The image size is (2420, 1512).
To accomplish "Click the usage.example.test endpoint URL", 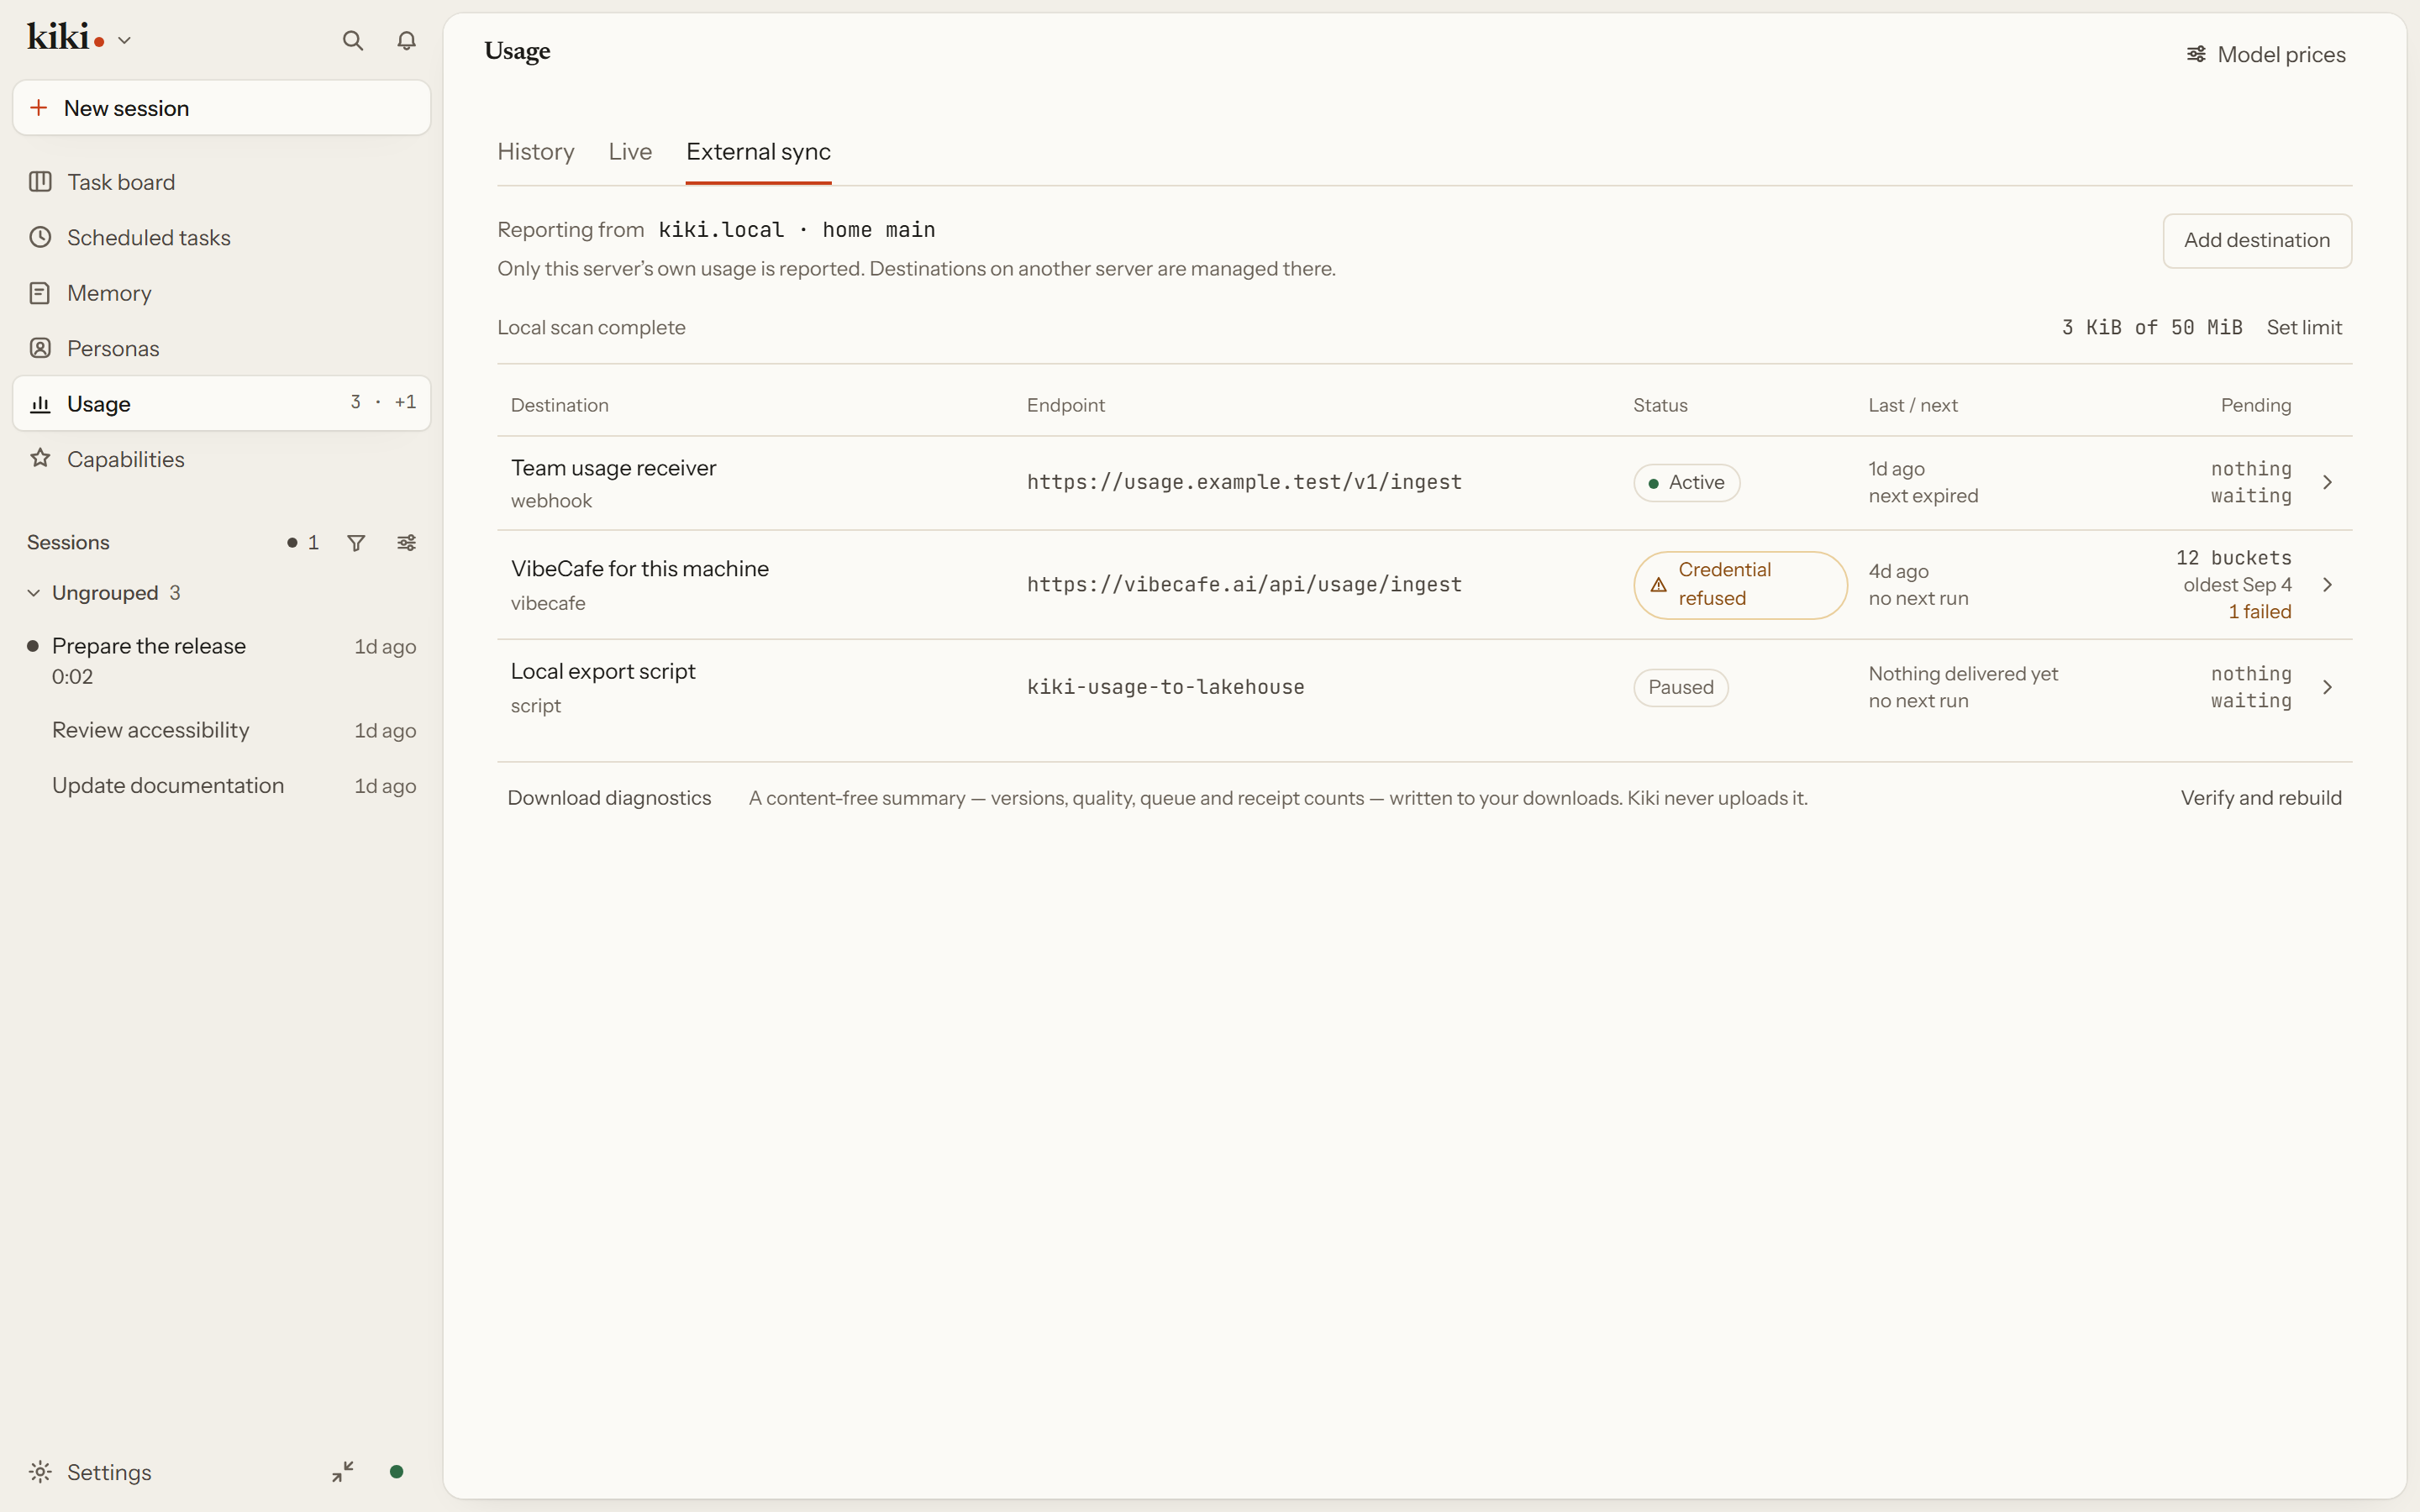I will point(1244,483).
